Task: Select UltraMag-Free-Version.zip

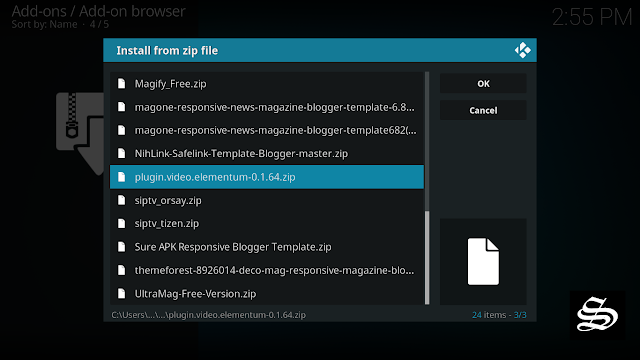Action: coord(267,293)
